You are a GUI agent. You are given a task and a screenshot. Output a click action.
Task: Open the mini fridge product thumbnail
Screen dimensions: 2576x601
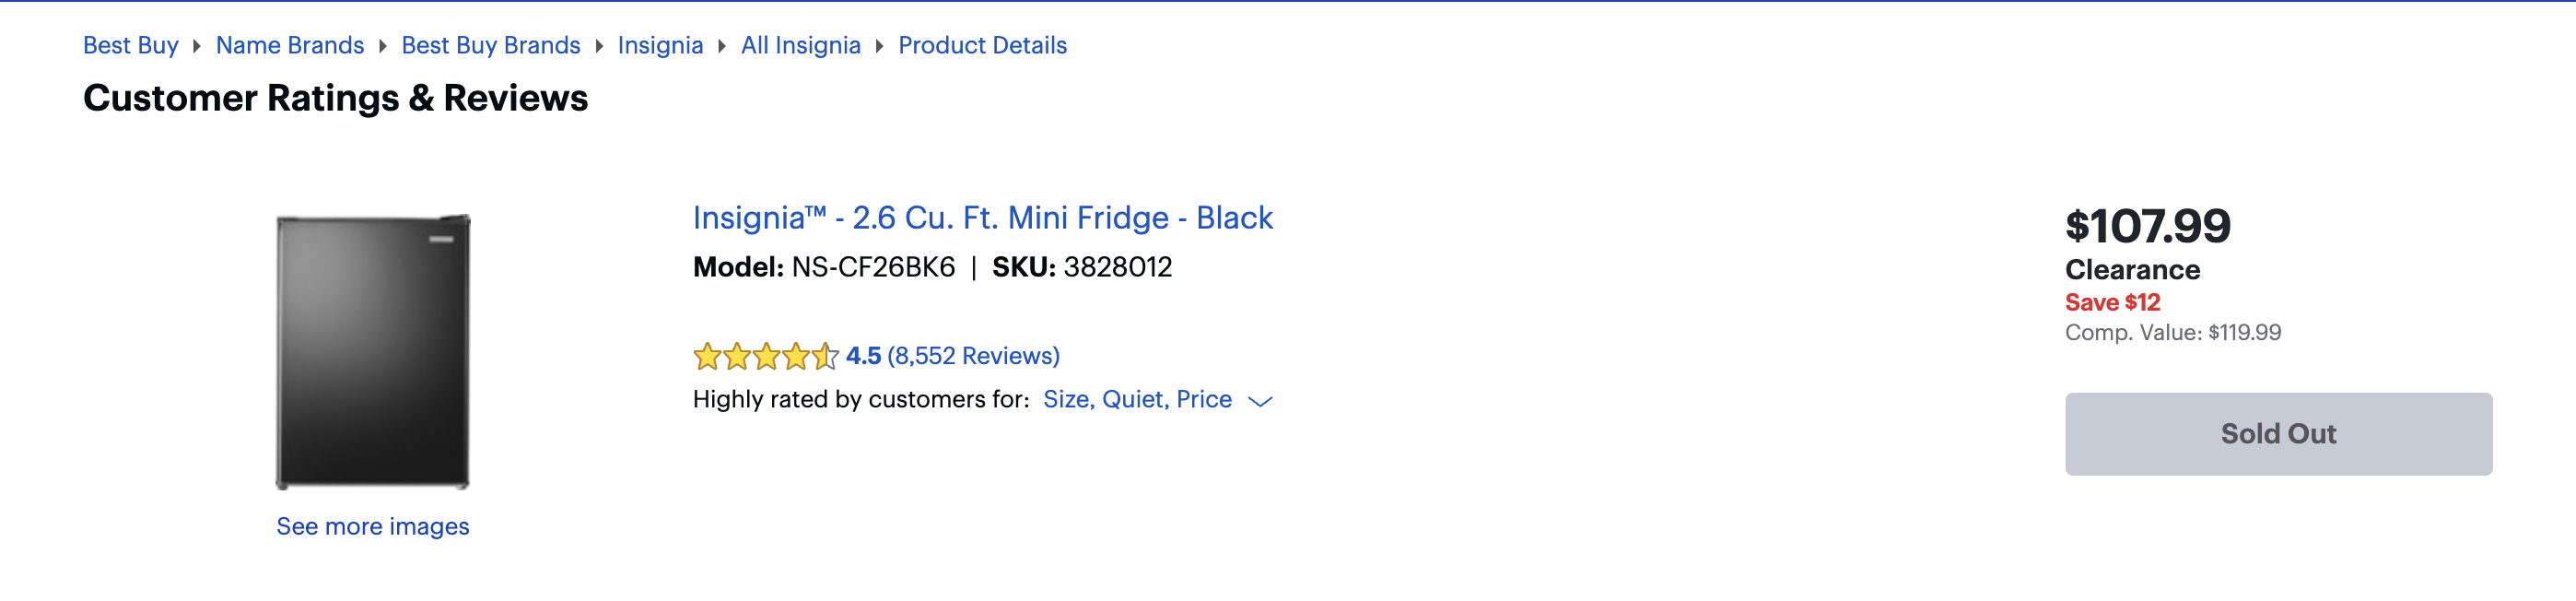pos(373,351)
